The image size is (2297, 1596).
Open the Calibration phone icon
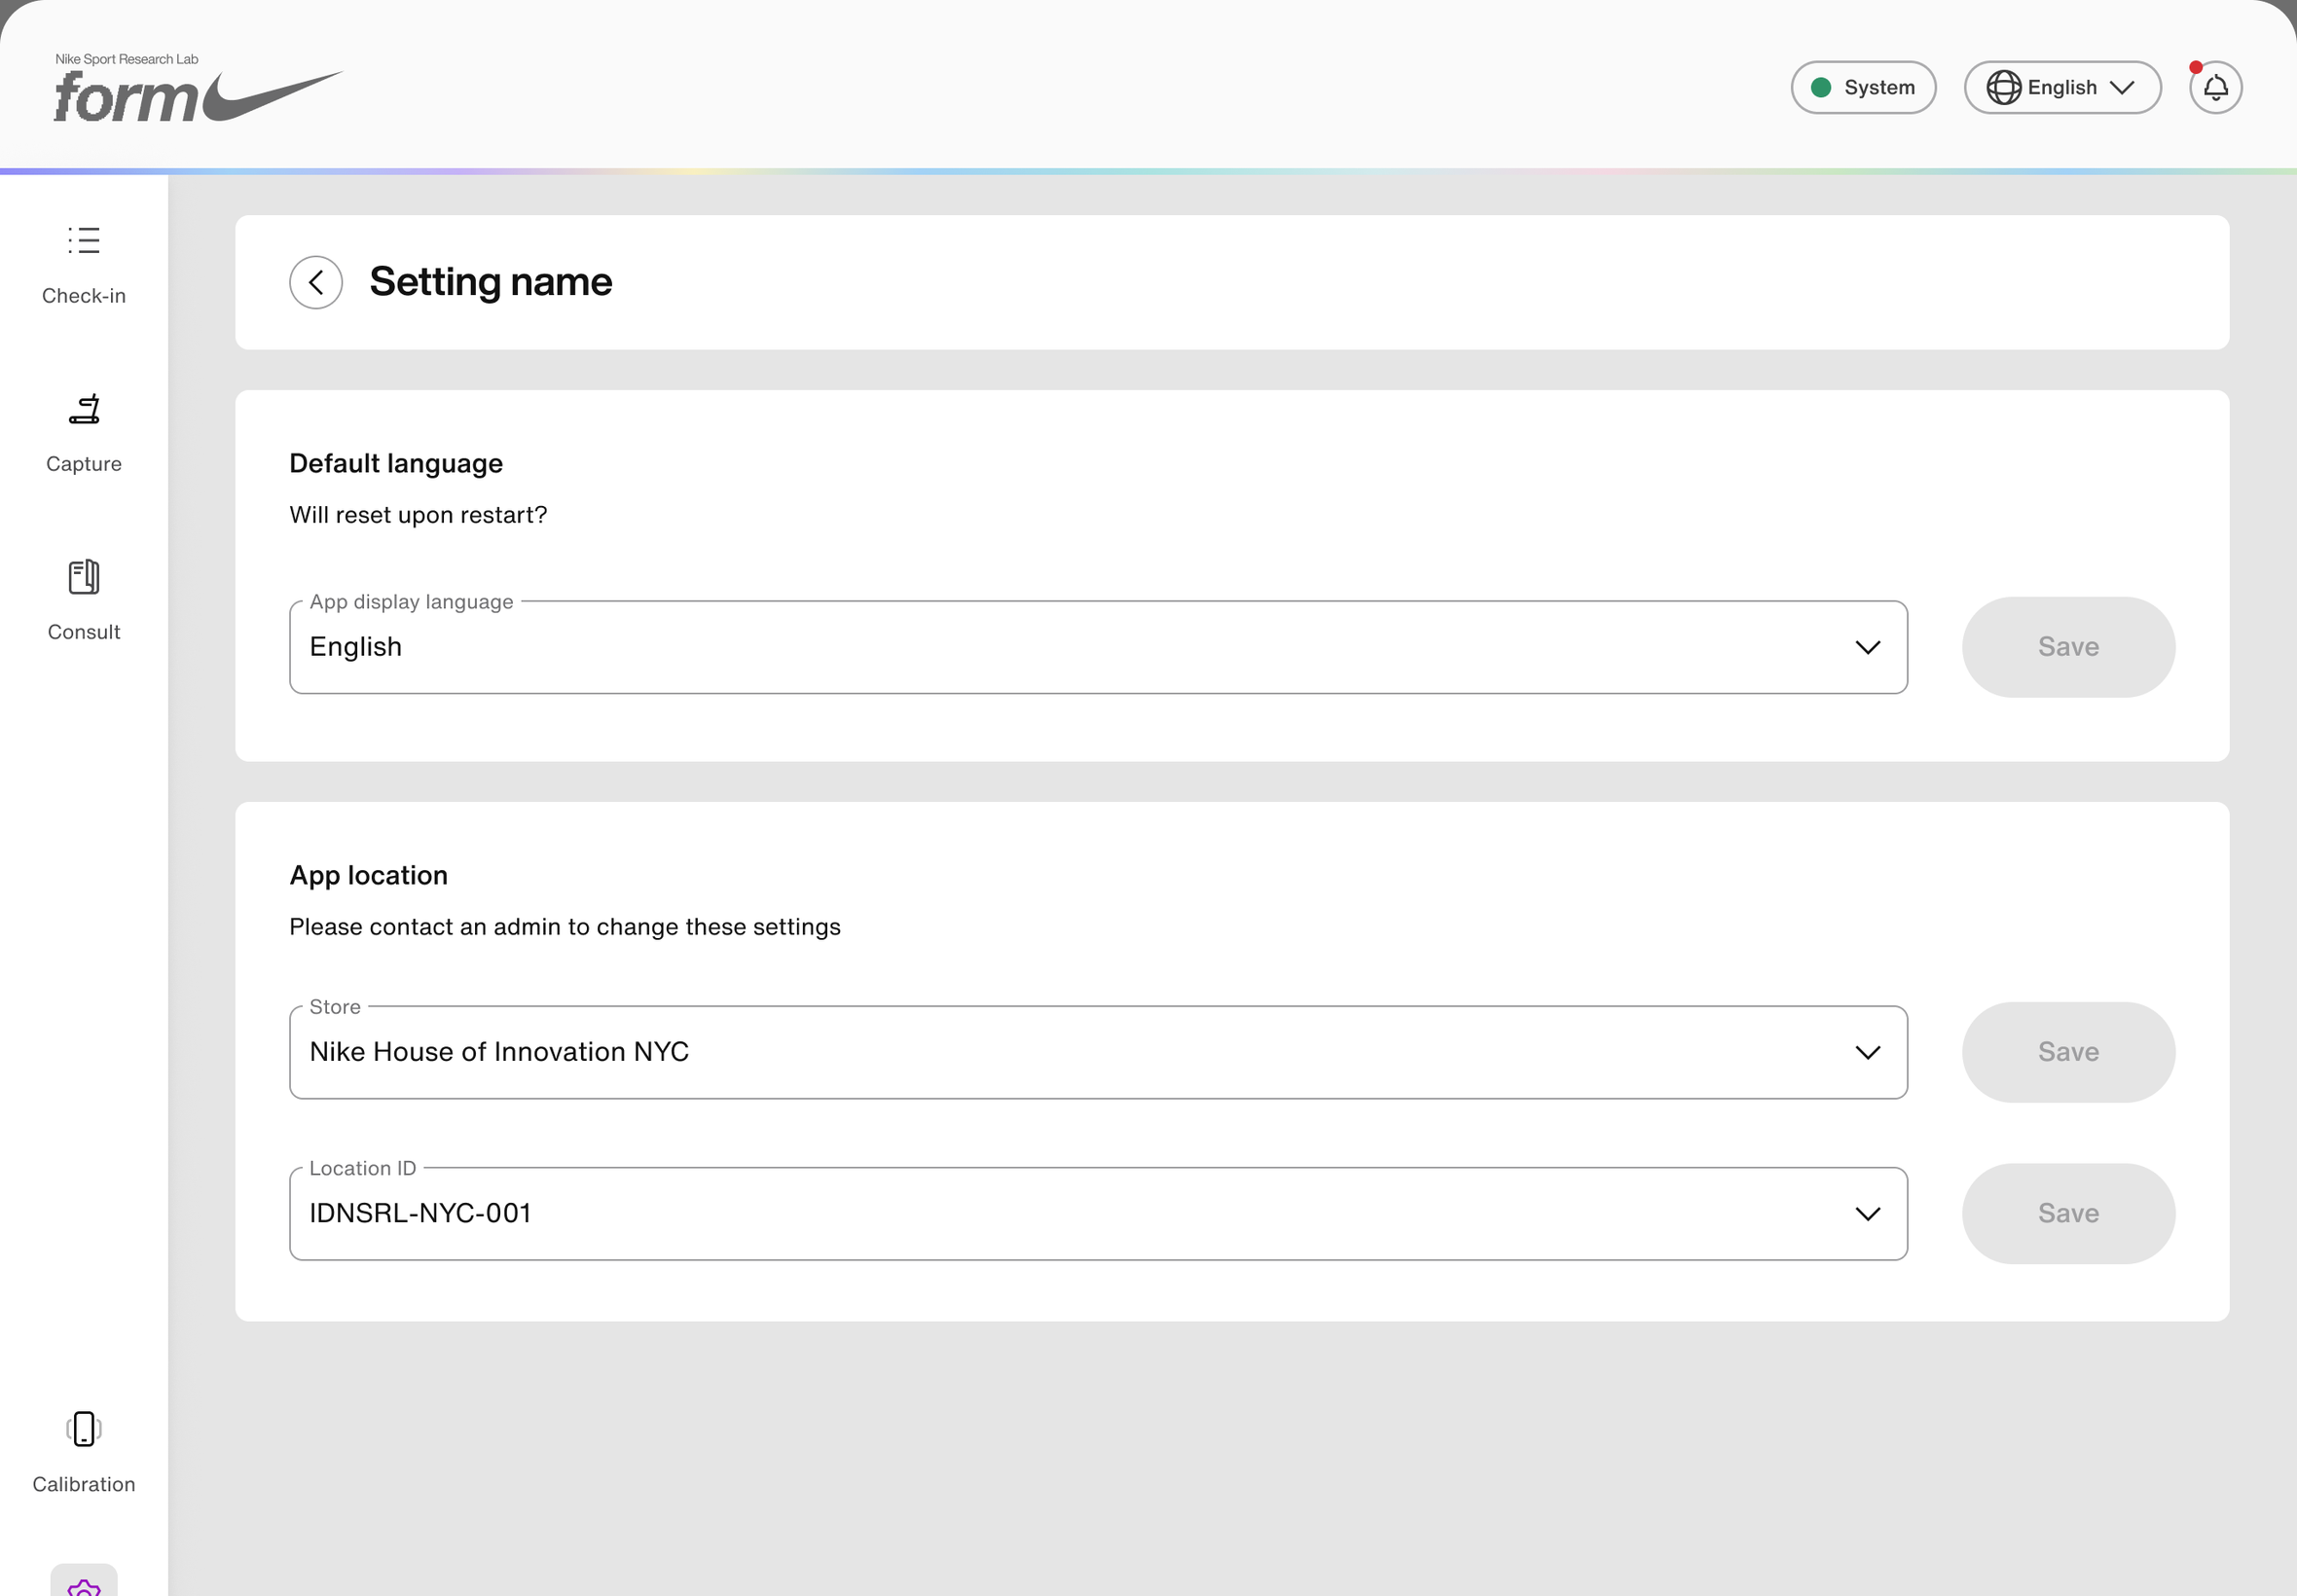coord(84,1429)
